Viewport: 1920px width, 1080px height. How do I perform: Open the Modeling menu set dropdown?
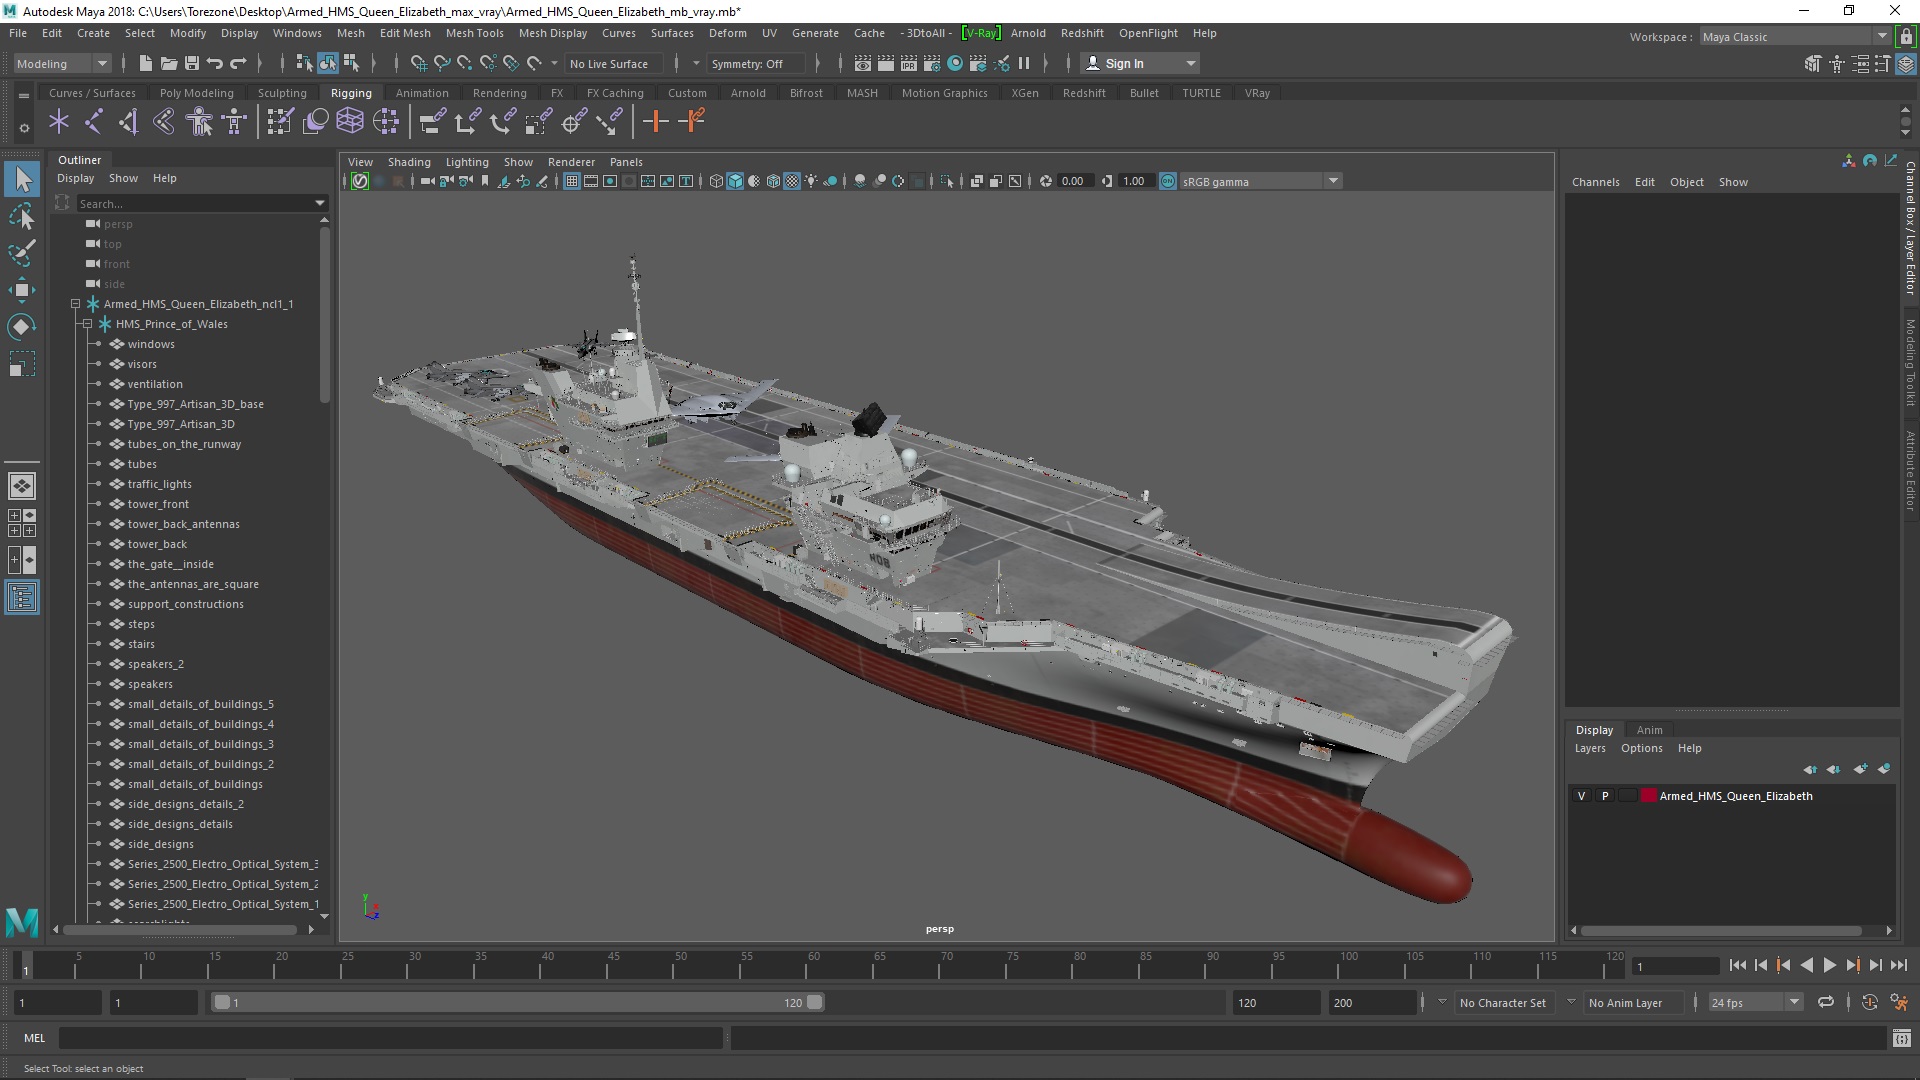(62, 63)
